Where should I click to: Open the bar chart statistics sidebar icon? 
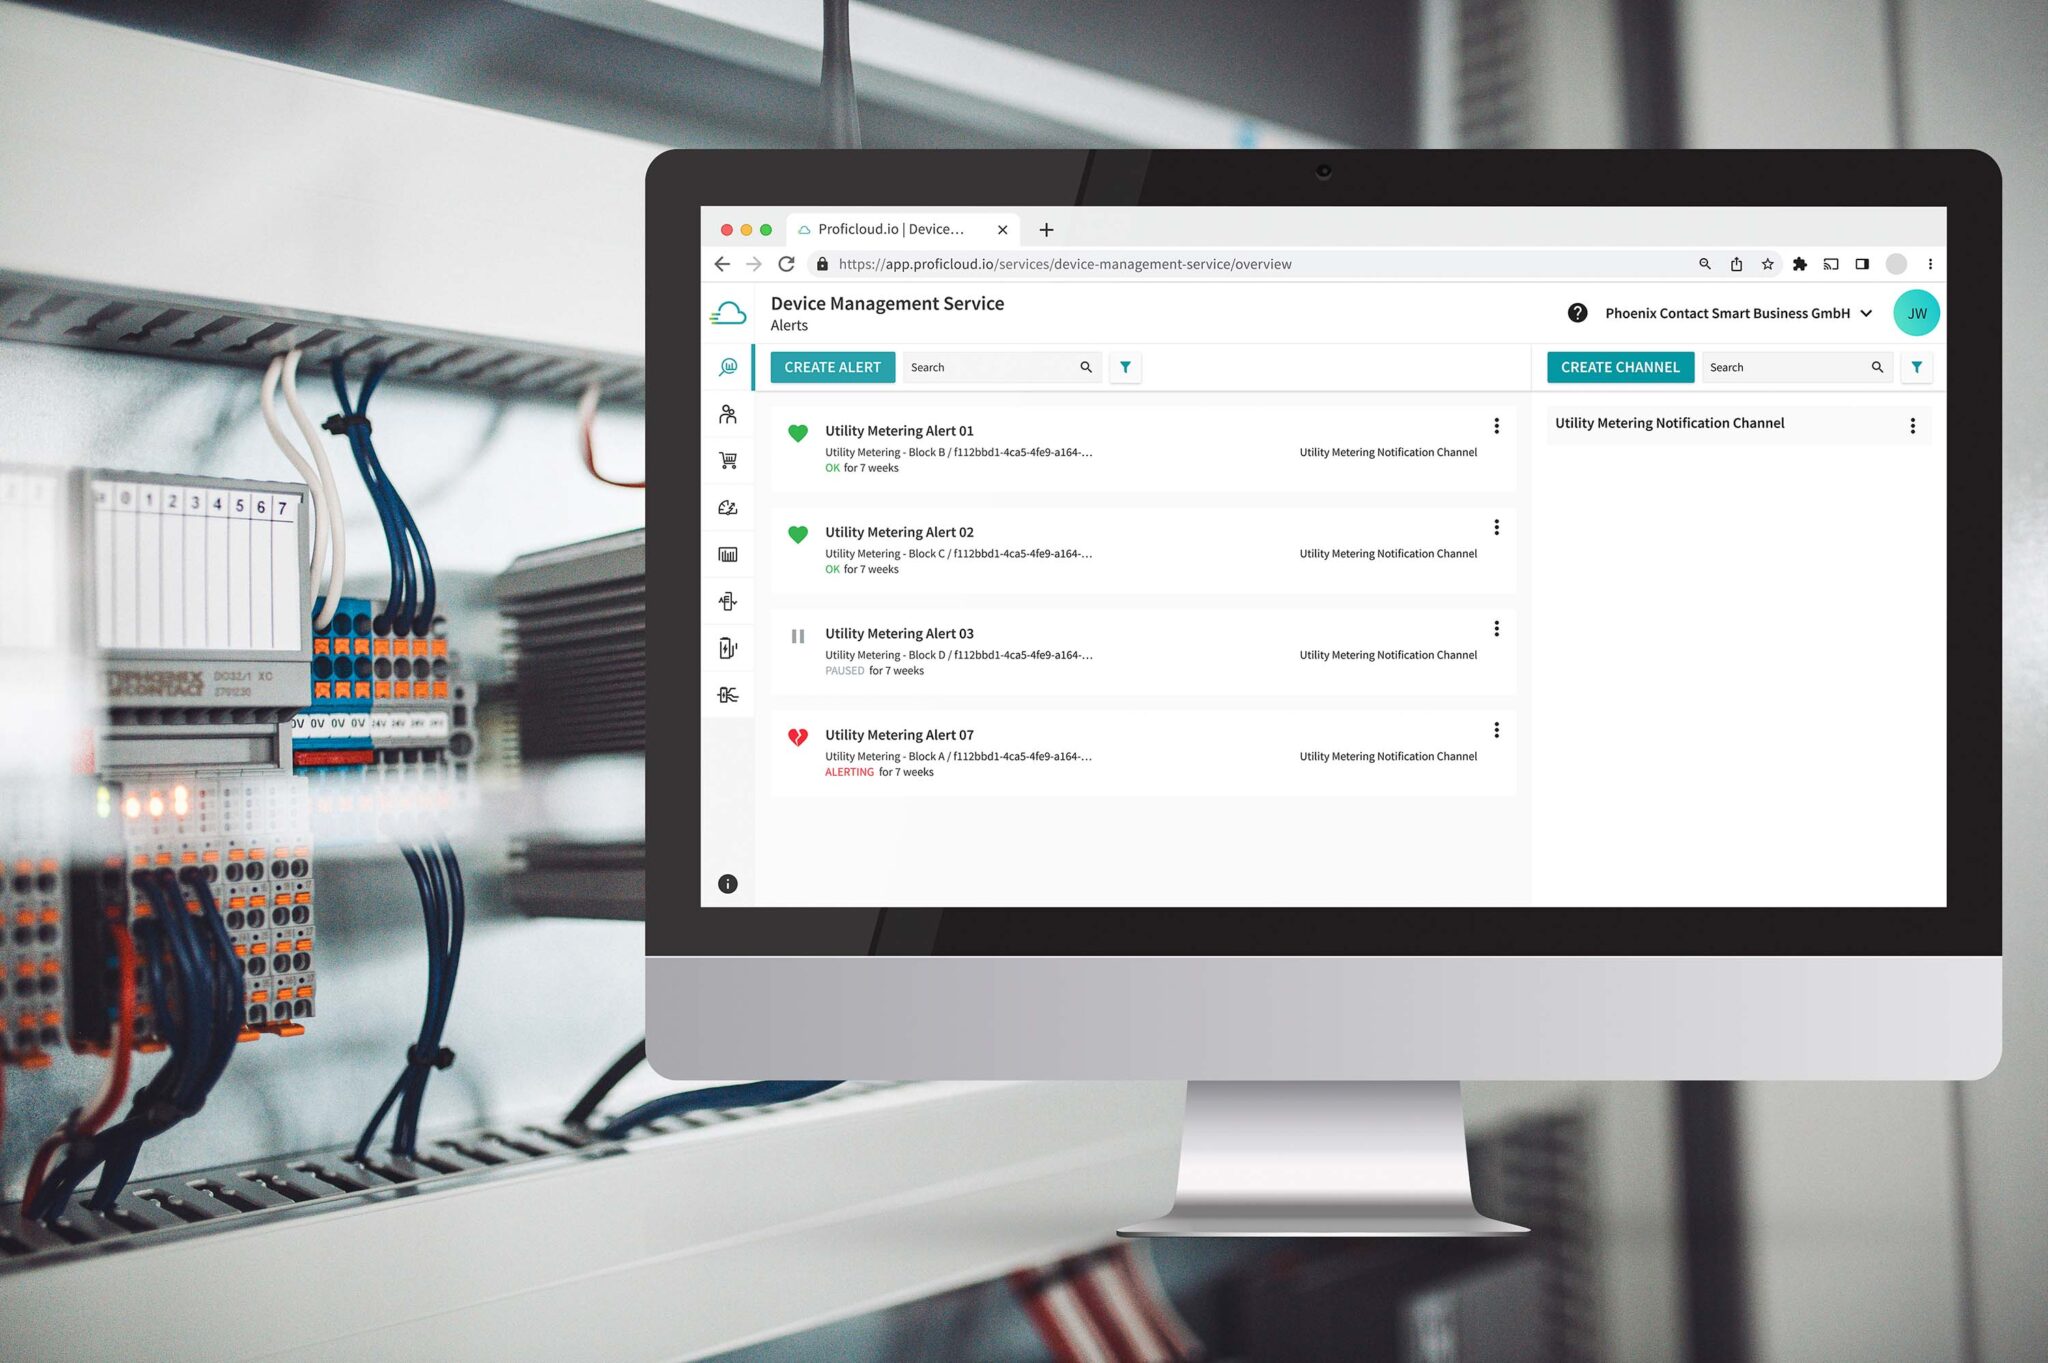tap(728, 553)
